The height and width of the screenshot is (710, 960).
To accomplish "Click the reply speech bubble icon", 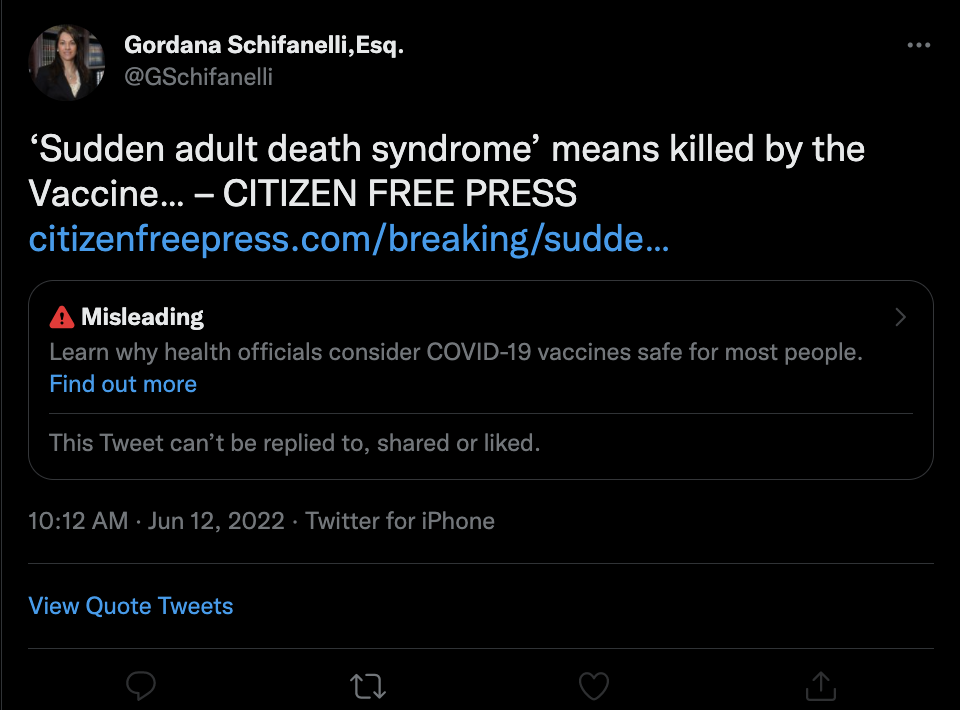I will pos(141,685).
